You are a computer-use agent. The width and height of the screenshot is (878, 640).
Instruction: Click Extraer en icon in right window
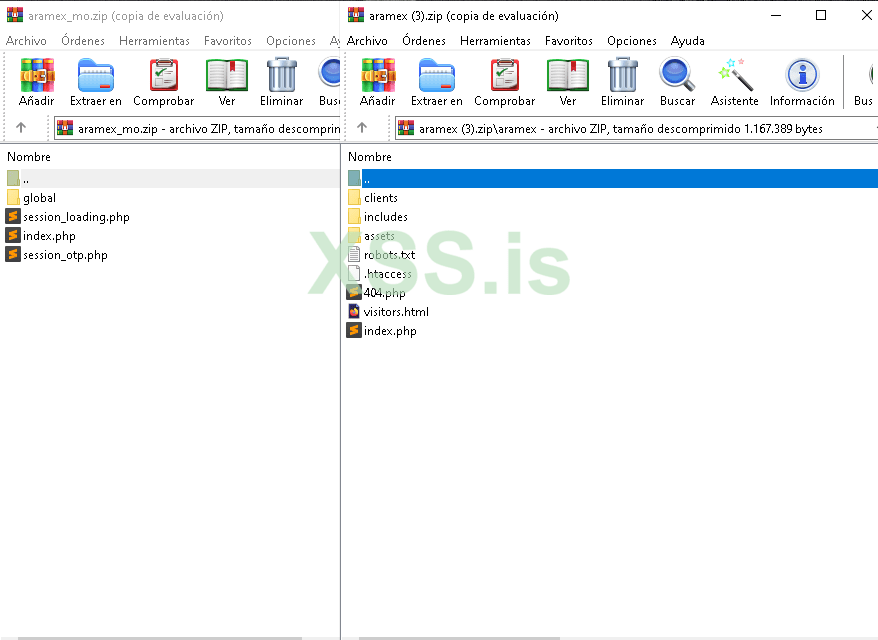click(436, 81)
